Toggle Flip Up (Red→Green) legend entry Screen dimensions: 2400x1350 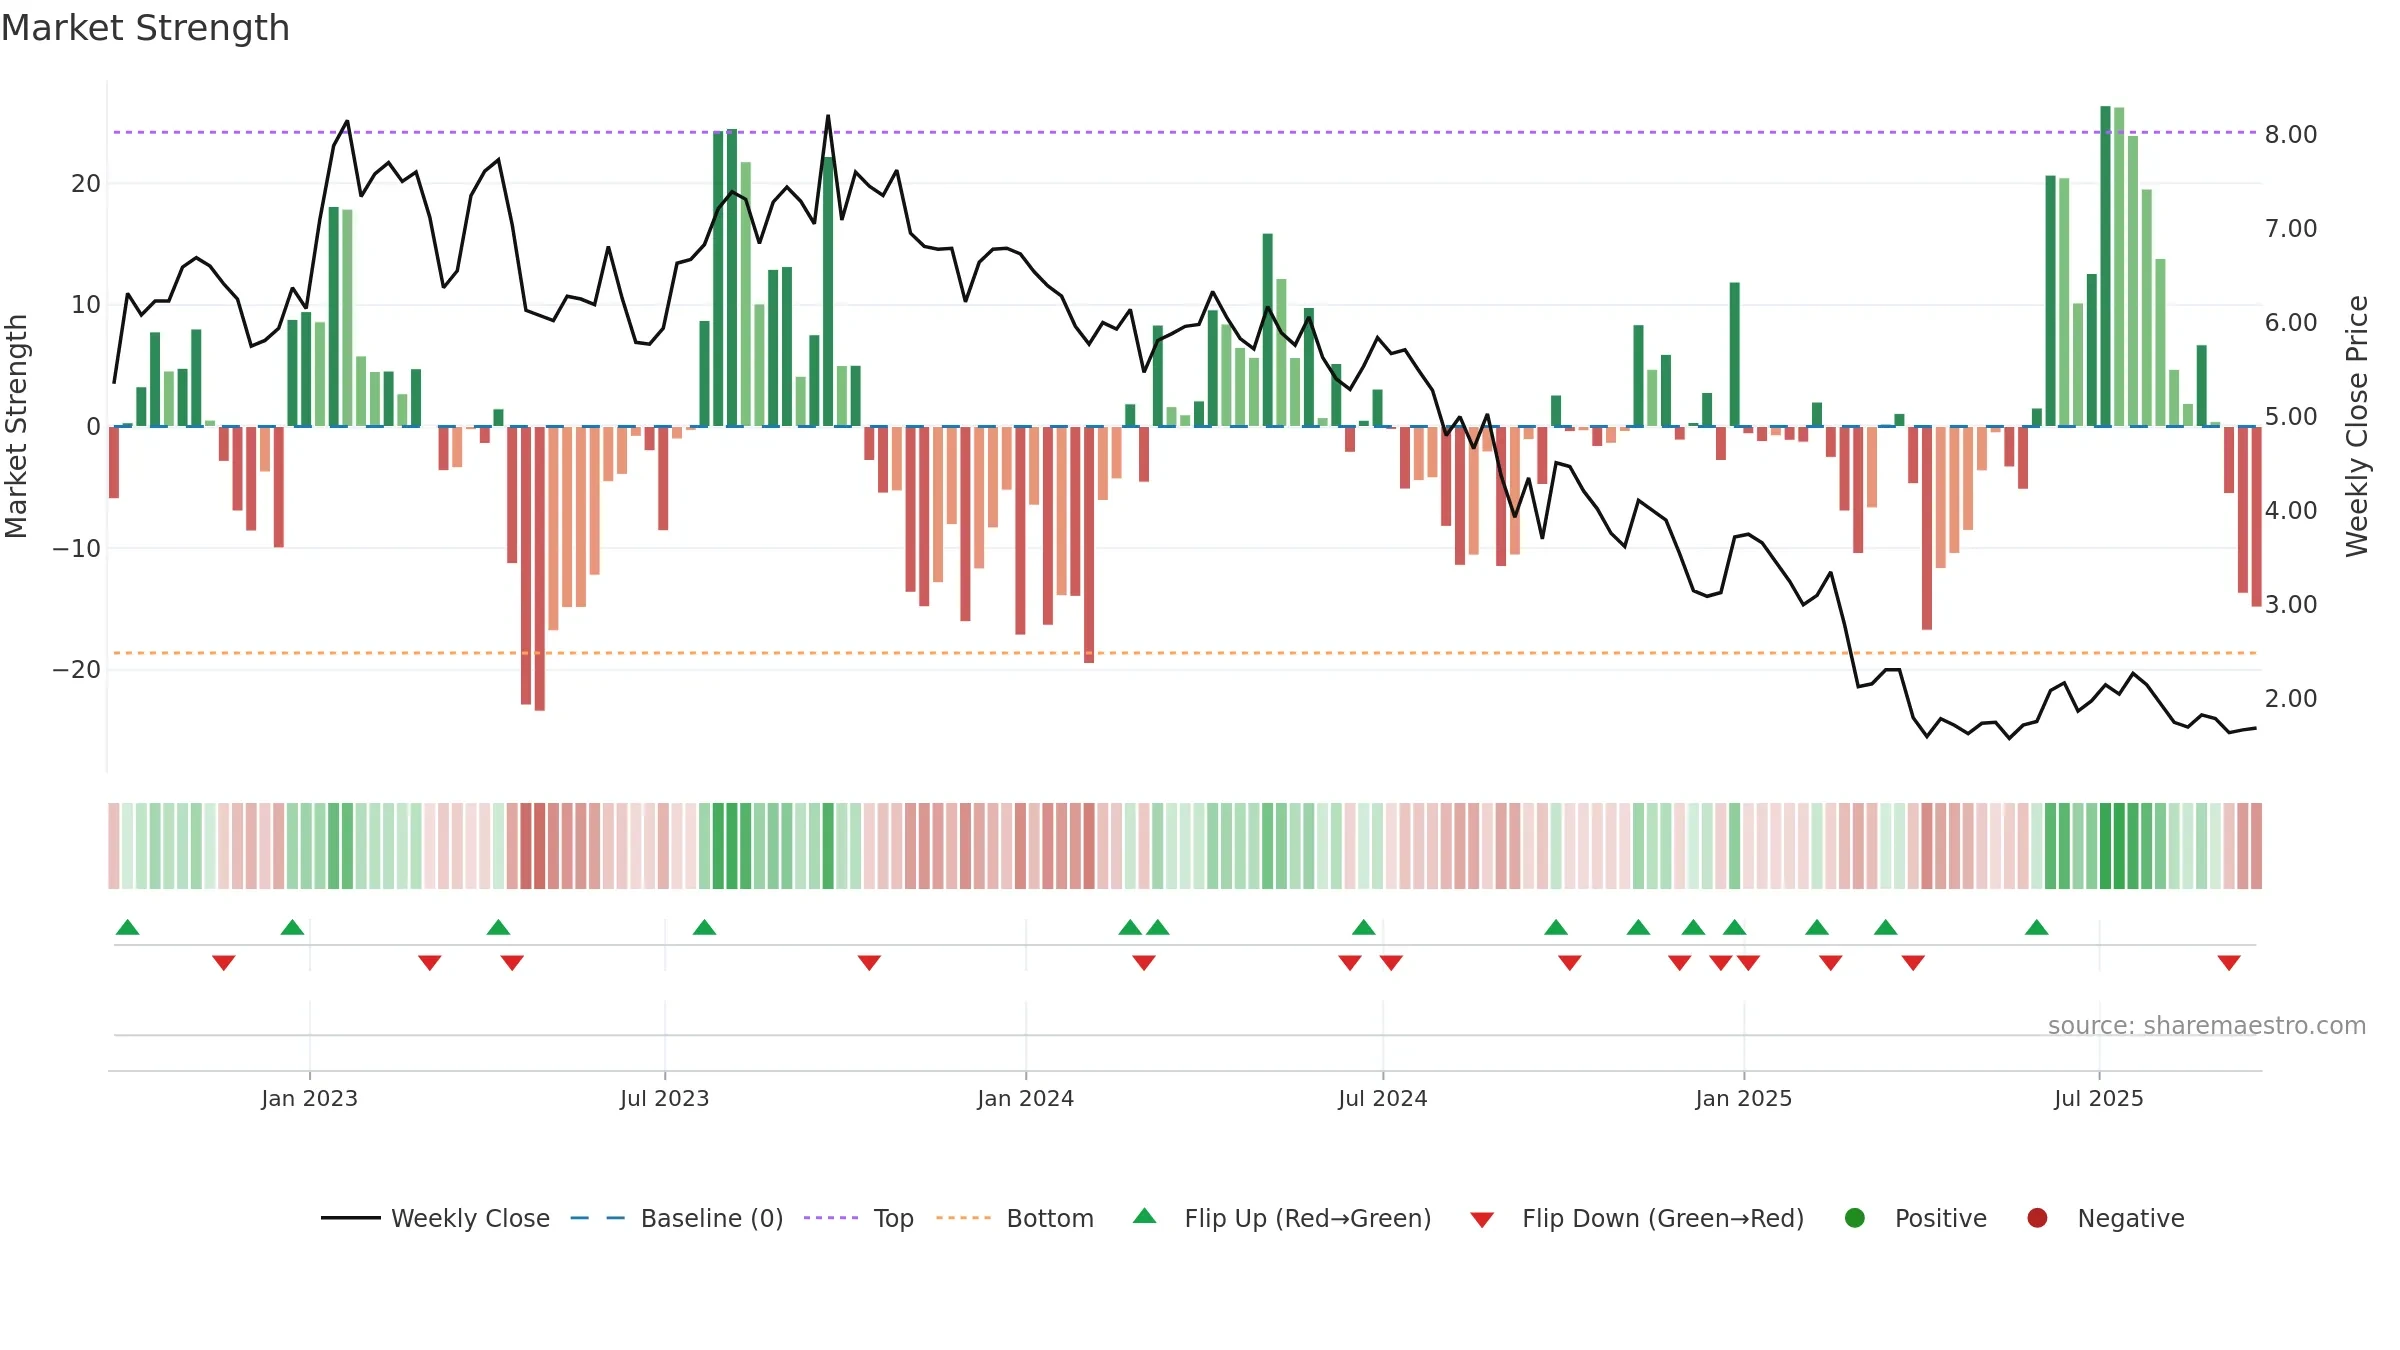pyautogui.click(x=1282, y=1218)
